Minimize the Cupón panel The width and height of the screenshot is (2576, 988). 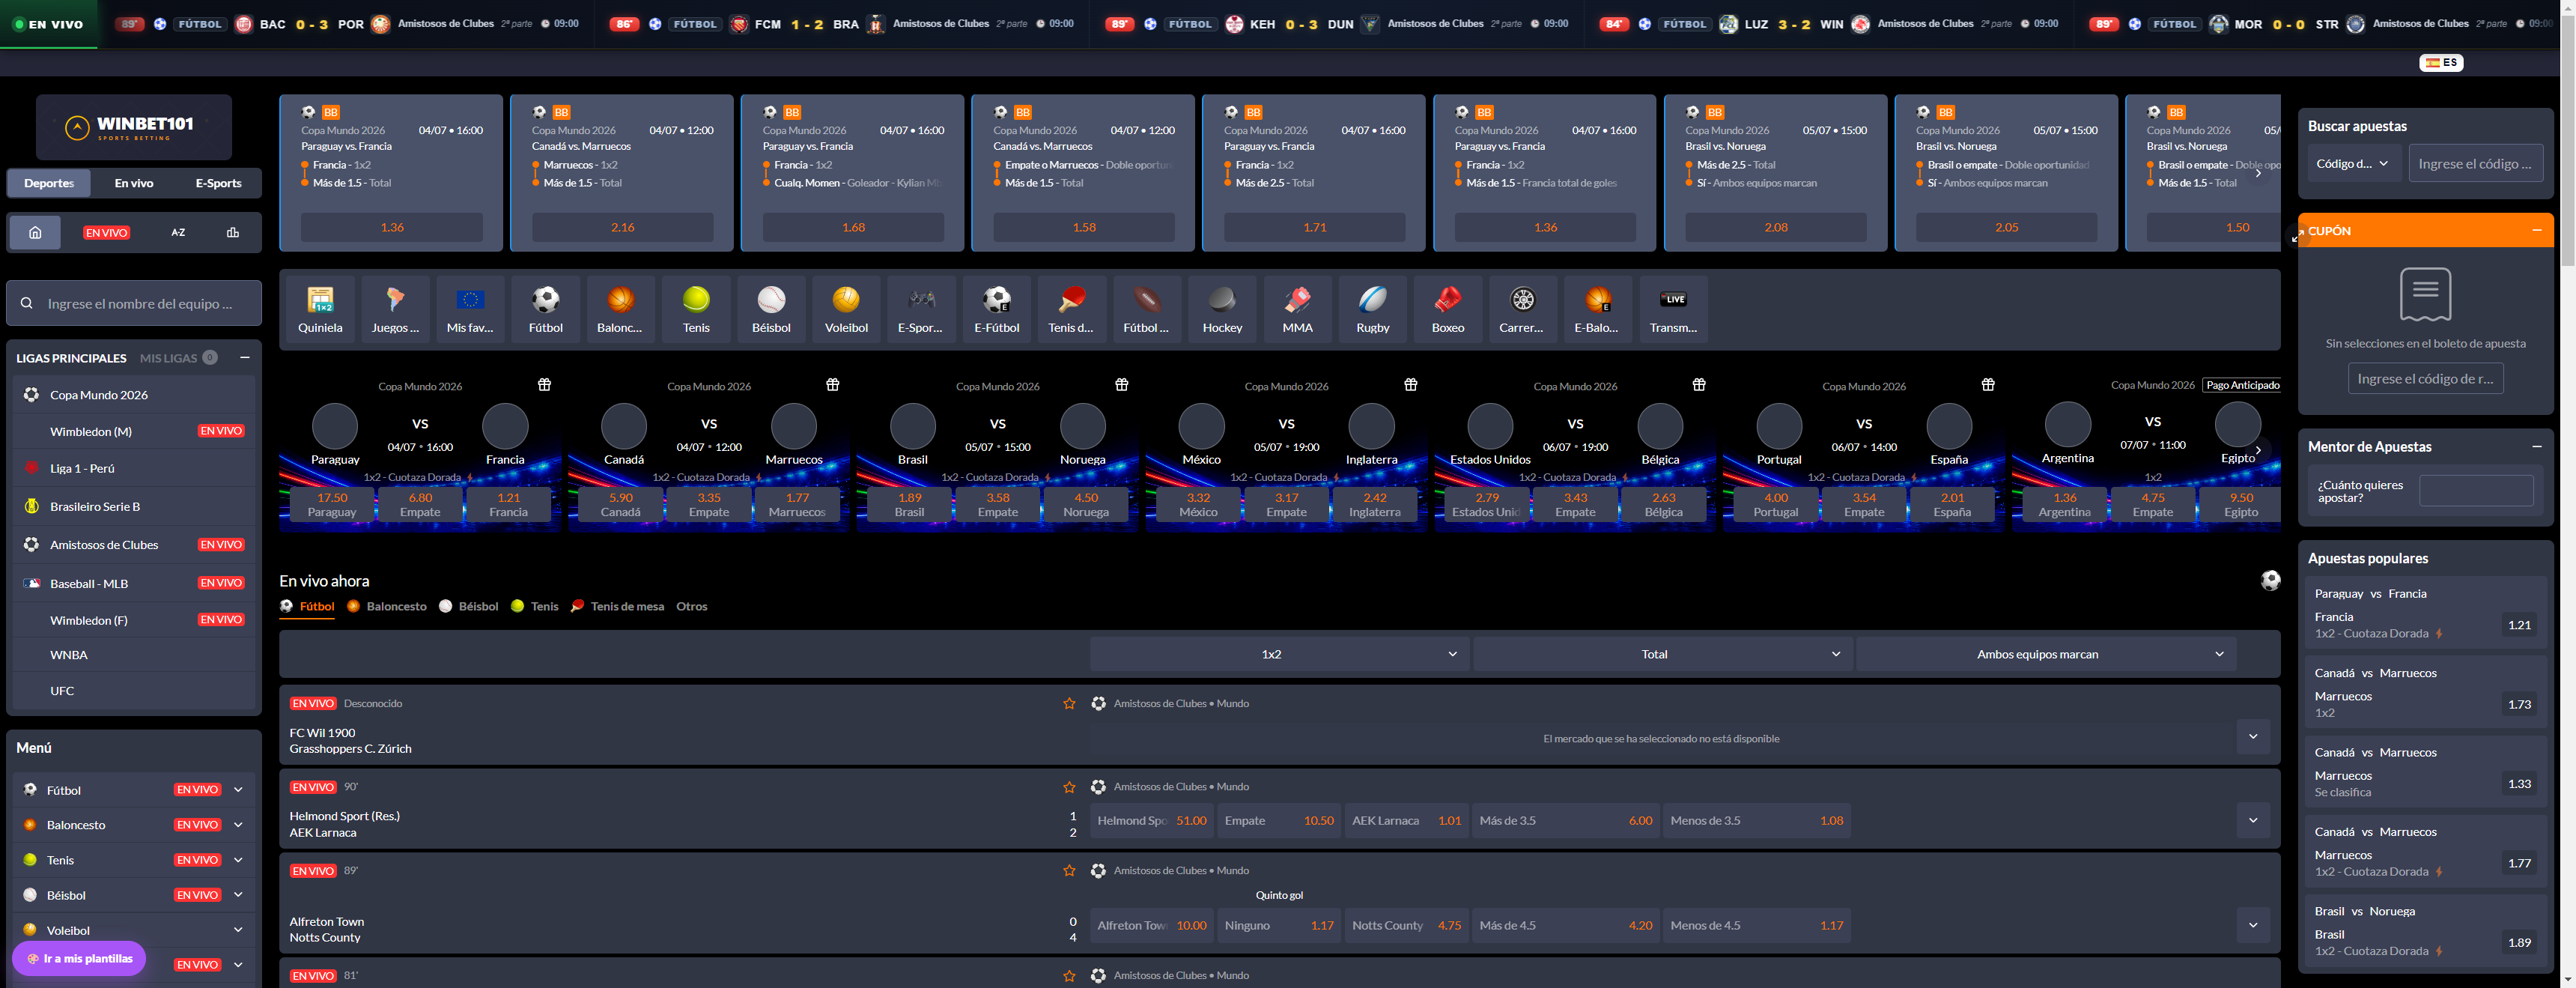(2537, 230)
